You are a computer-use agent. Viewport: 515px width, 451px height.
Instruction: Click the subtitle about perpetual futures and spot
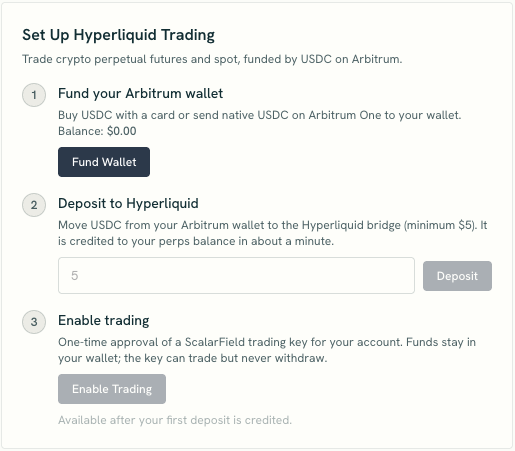click(x=212, y=60)
